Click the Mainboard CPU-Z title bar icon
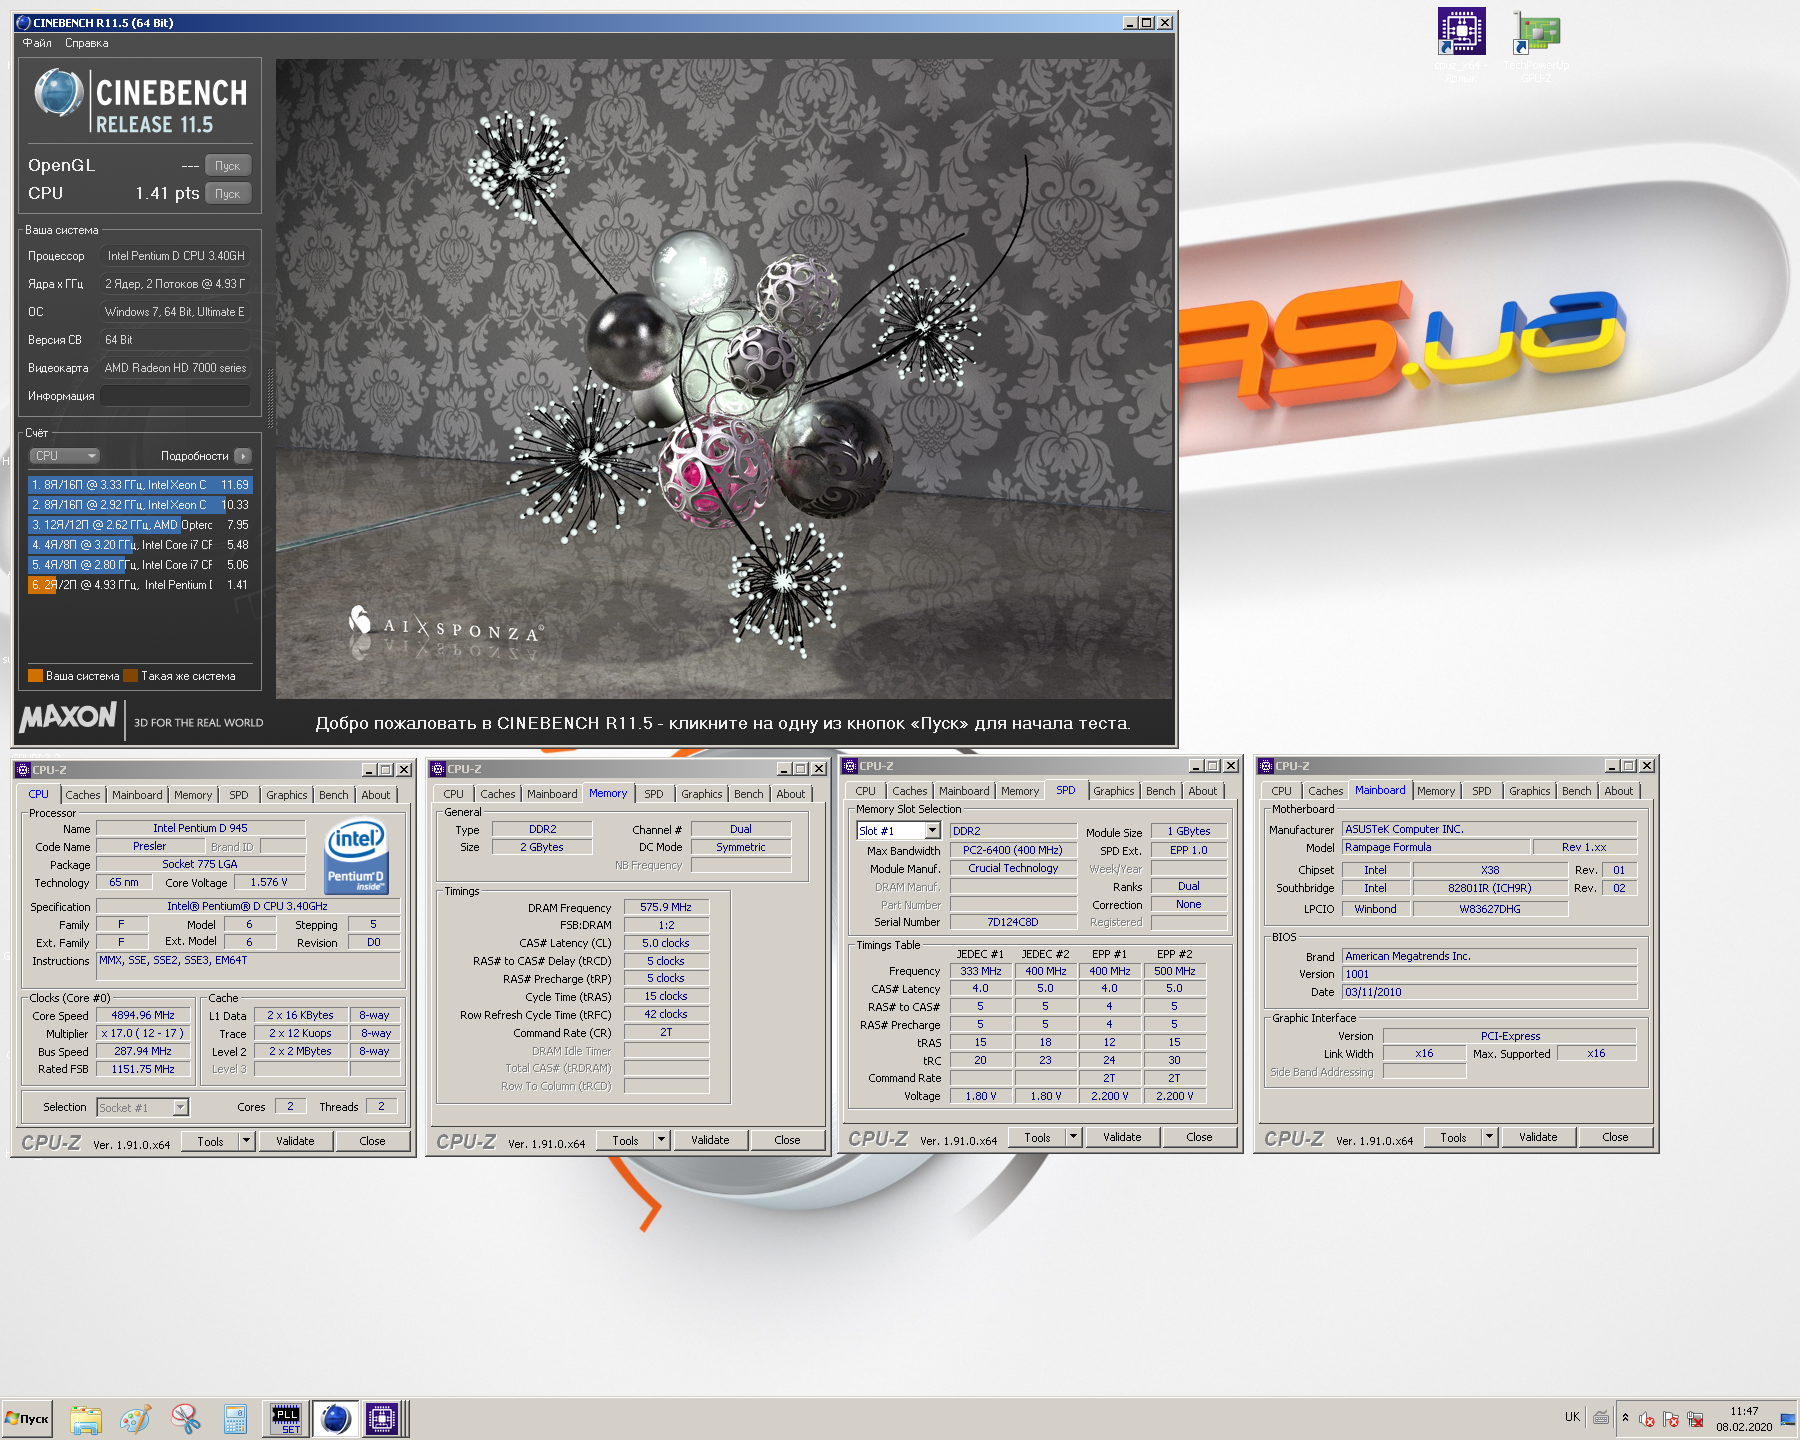Screen dimensions: 1800x1440 click(x=1266, y=766)
